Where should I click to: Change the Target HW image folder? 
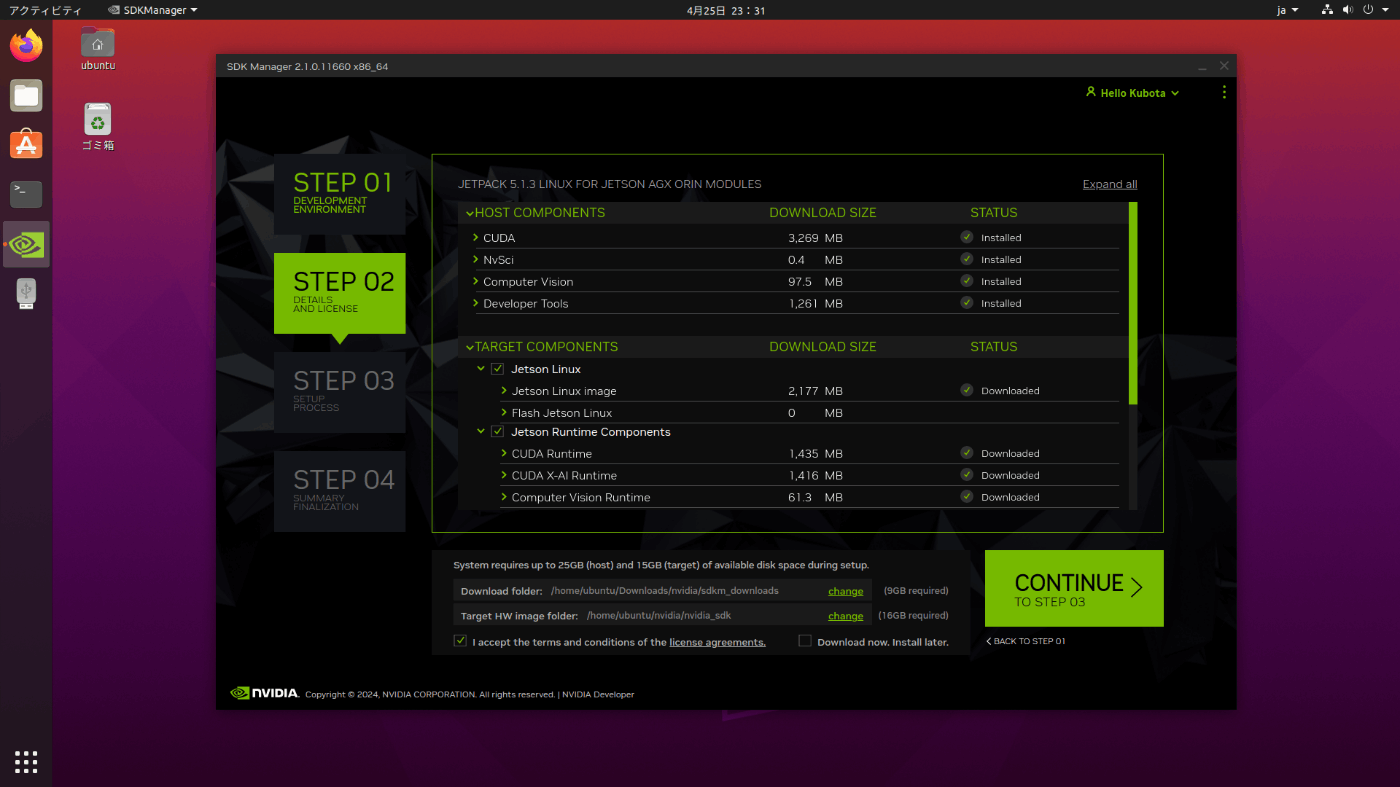(845, 616)
